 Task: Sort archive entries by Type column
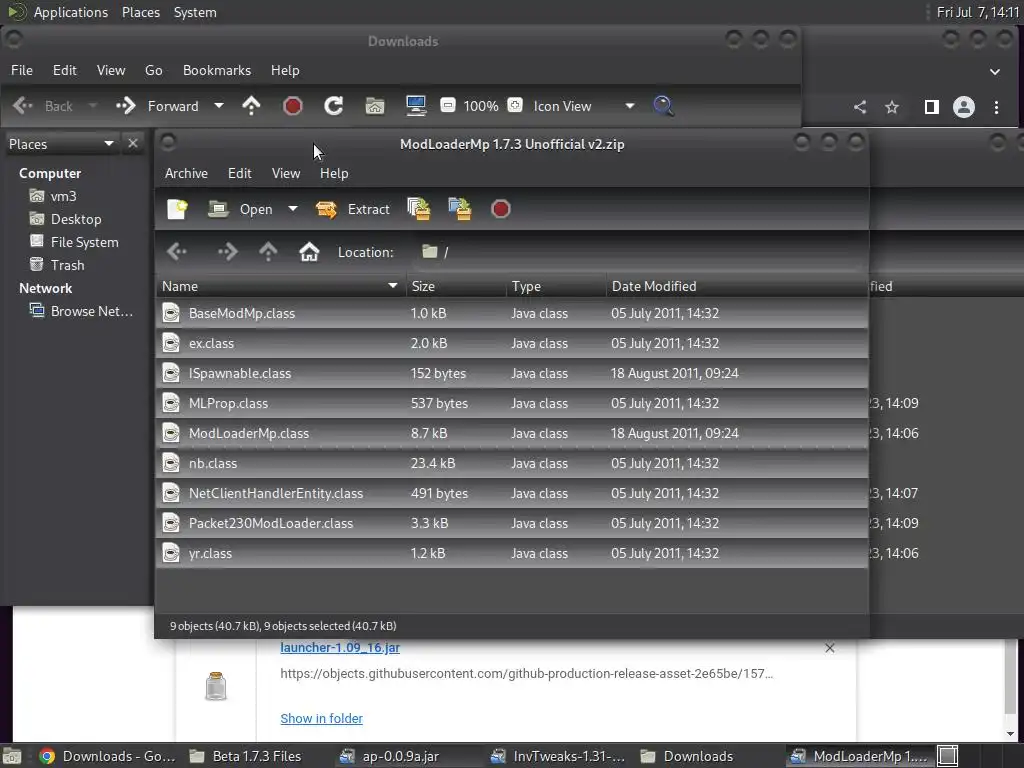556,286
